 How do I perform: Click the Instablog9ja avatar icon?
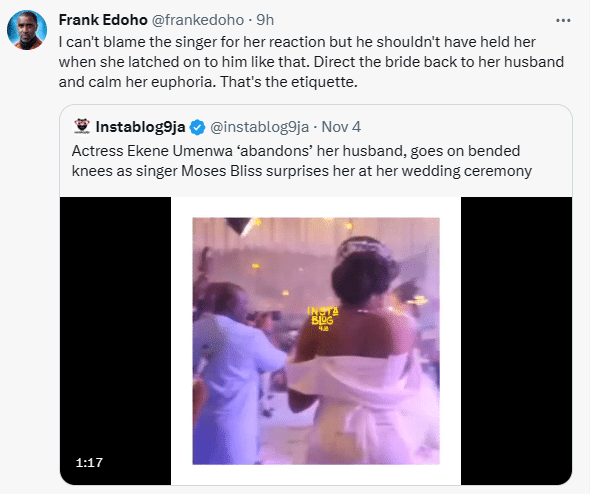(84, 127)
